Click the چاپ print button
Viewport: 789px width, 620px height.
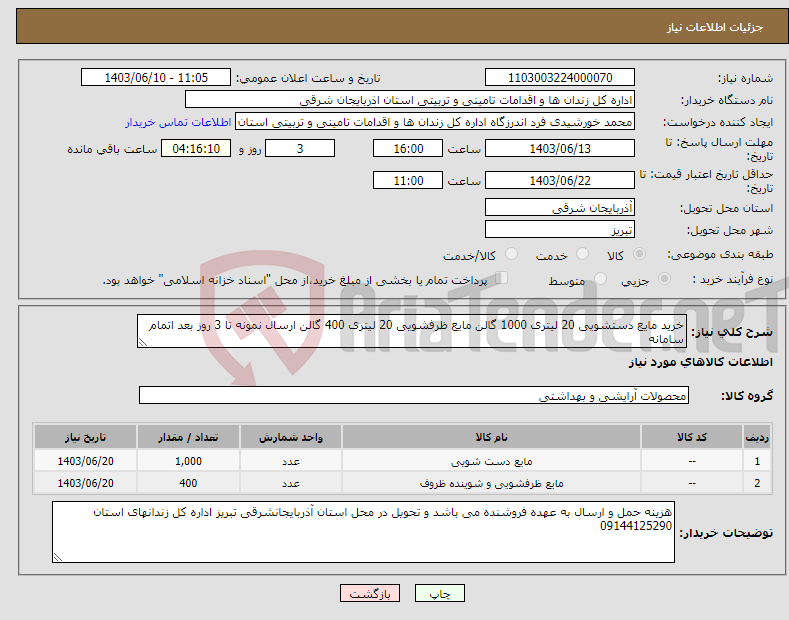[440, 594]
